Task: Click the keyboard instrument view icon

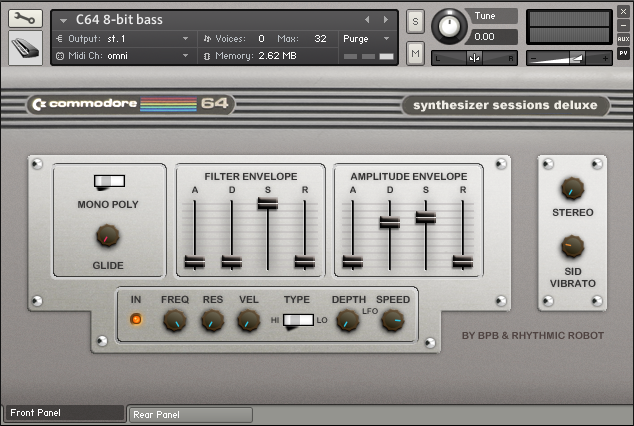Action: tap(25, 47)
